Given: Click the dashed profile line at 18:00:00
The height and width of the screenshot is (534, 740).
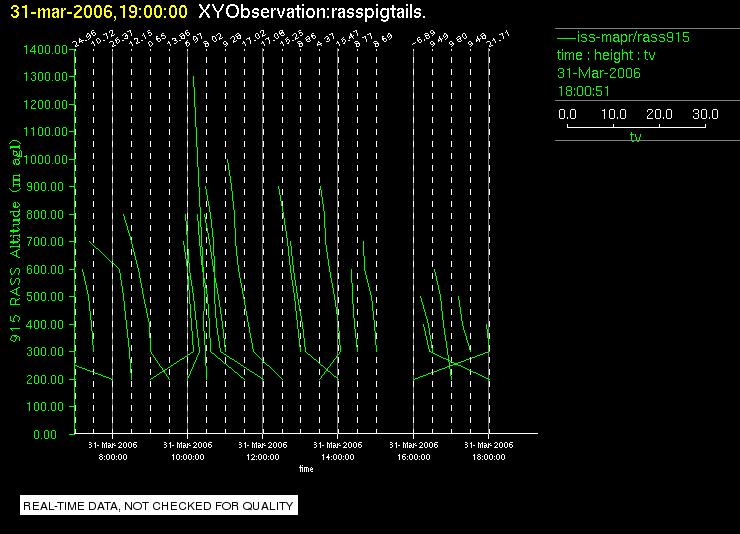Looking at the screenshot, I should coord(488,241).
